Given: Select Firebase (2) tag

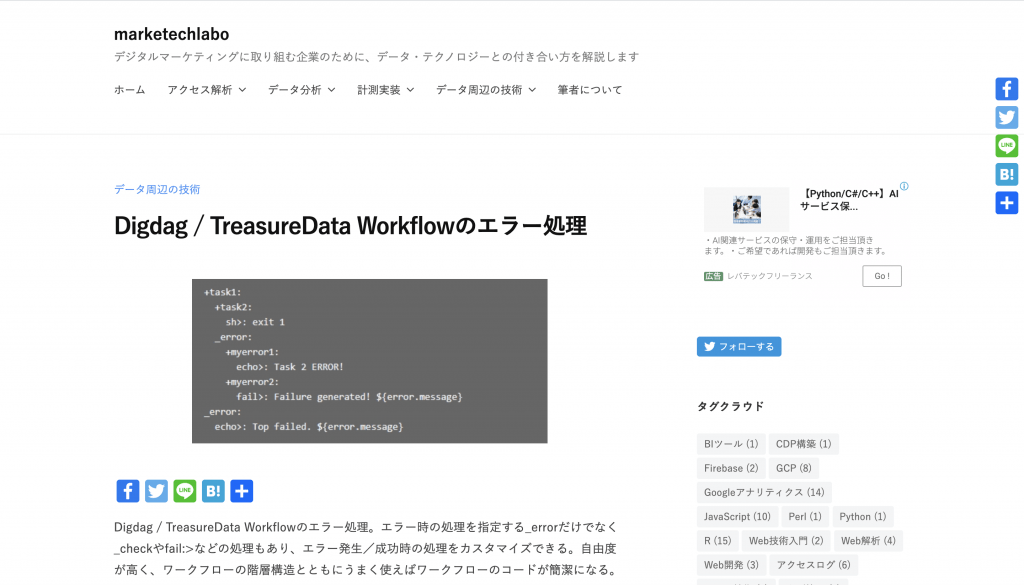Looking at the screenshot, I should click(731, 468).
